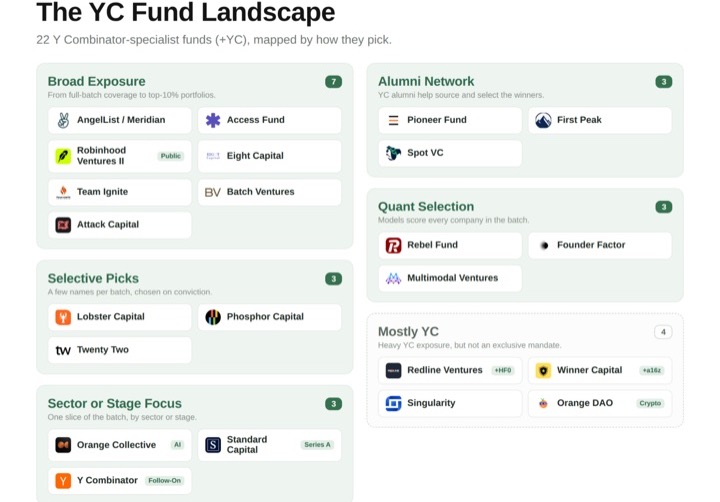Click the Founder Factor name text
This screenshot has width=720, height=502.
591,245
